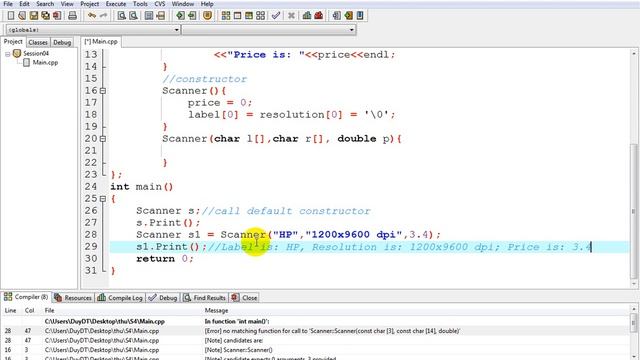640x360 pixels.
Task: Click the Save All toolbar icon
Action: tap(45, 16)
